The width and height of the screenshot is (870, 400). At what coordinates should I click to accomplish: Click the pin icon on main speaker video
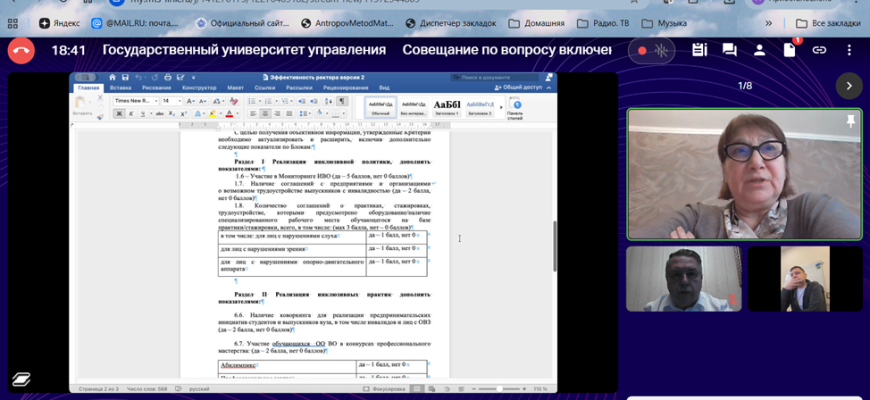[x=851, y=121]
